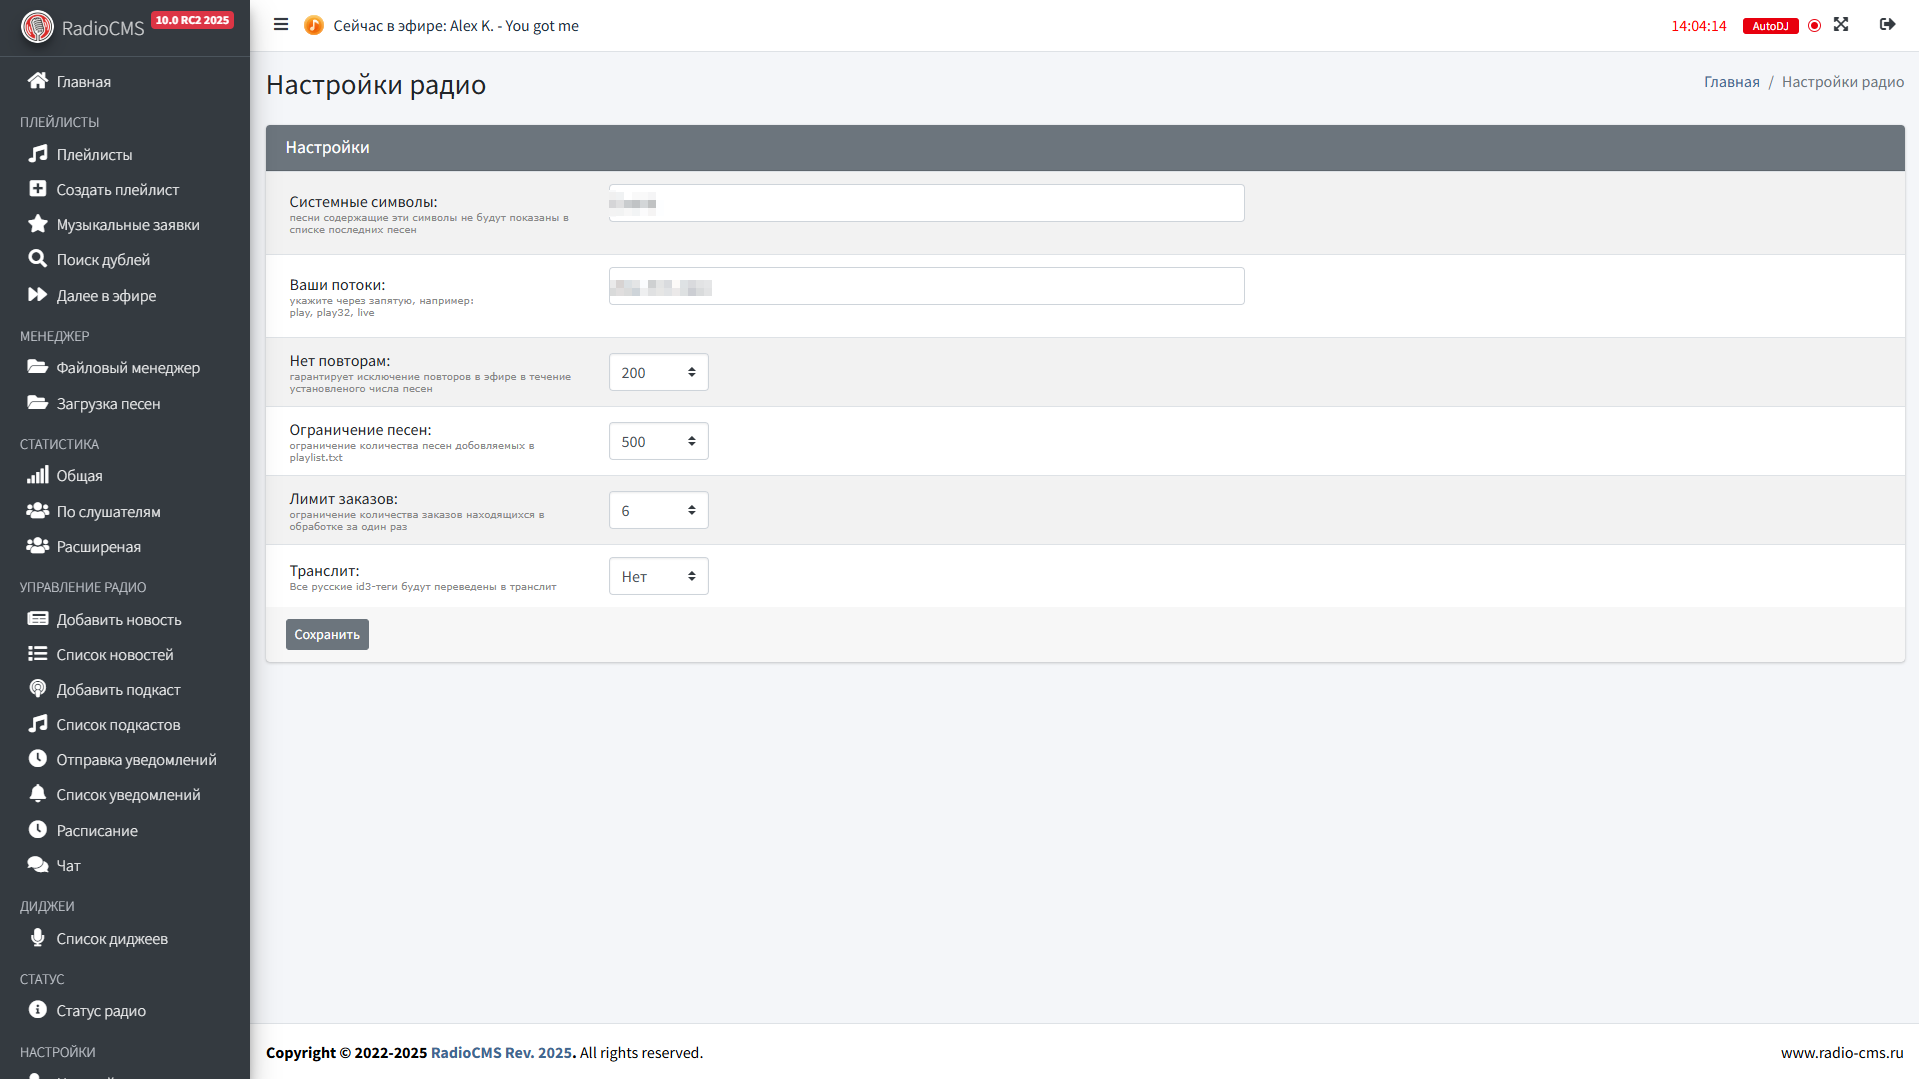Viewport: 1919px width, 1079px height.
Task: Toggle the hamburger sidebar menu icon
Action: (x=281, y=25)
